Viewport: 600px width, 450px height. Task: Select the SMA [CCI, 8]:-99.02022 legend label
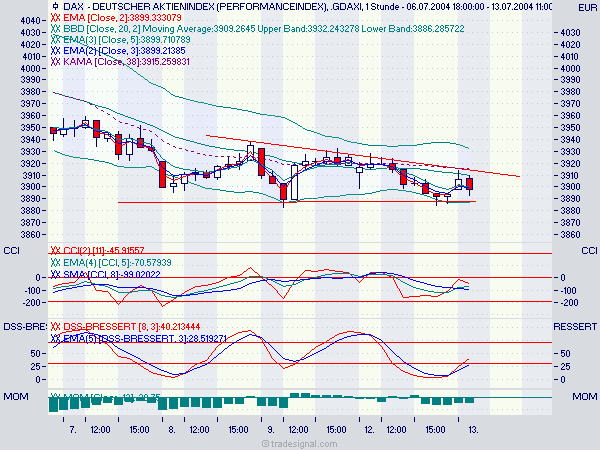pos(112,274)
